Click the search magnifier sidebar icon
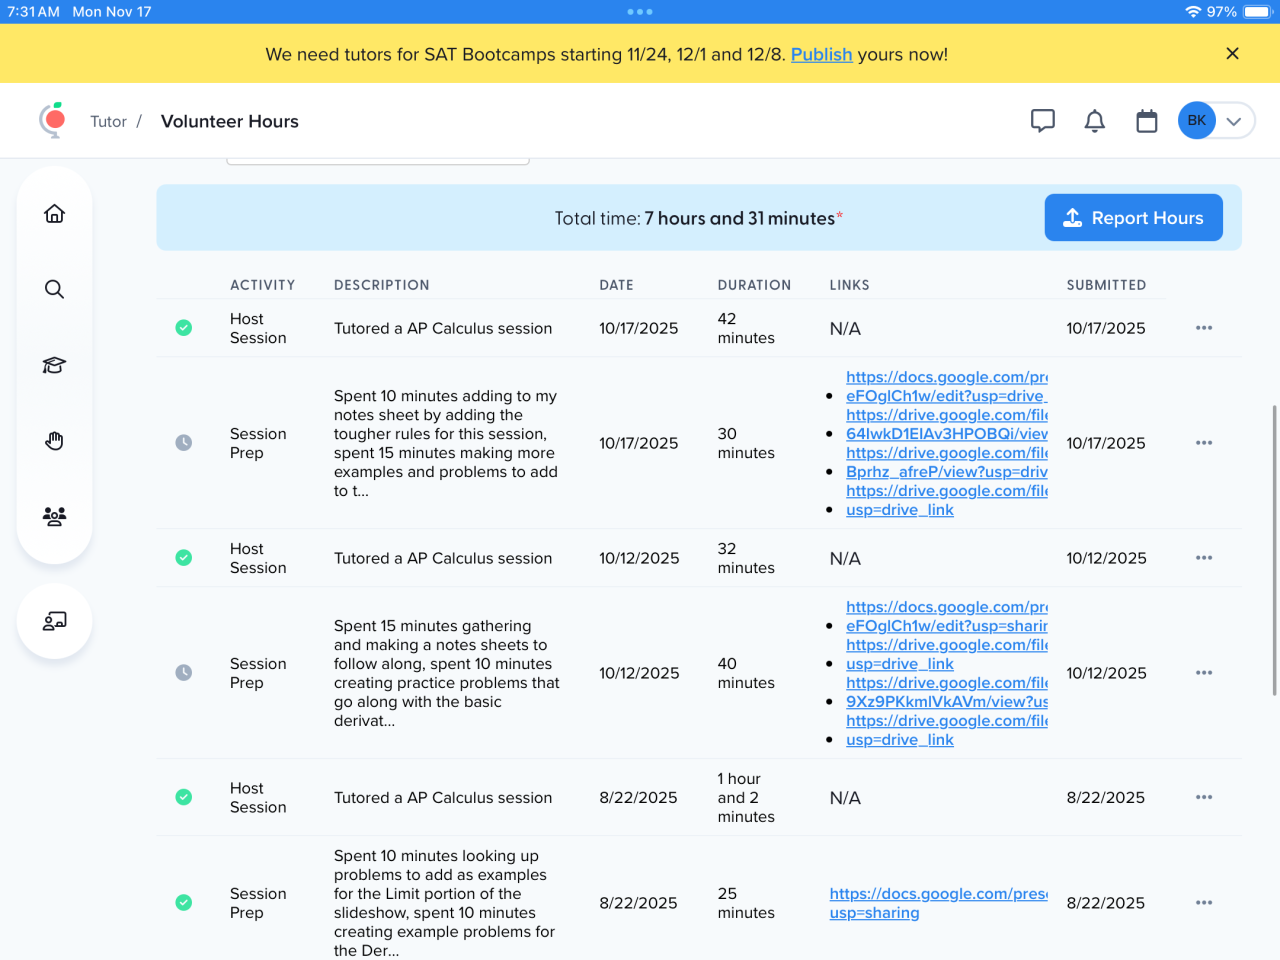1280x960 pixels. click(x=55, y=290)
